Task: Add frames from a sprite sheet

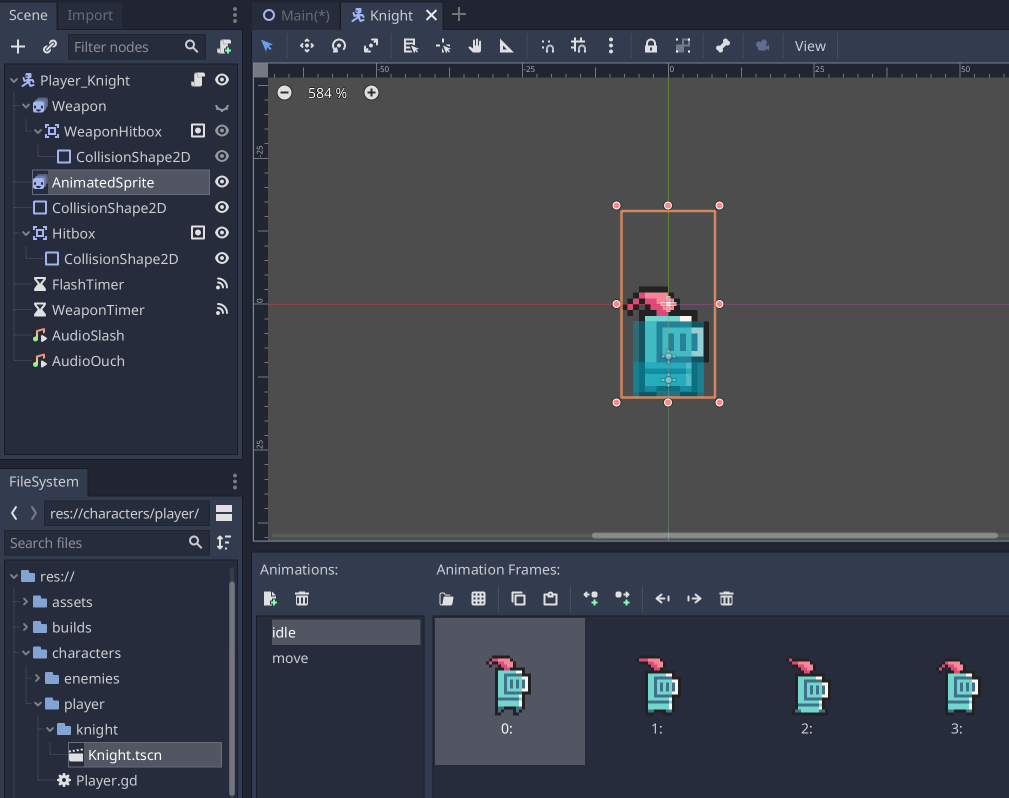Action: click(x=478, y=599)
